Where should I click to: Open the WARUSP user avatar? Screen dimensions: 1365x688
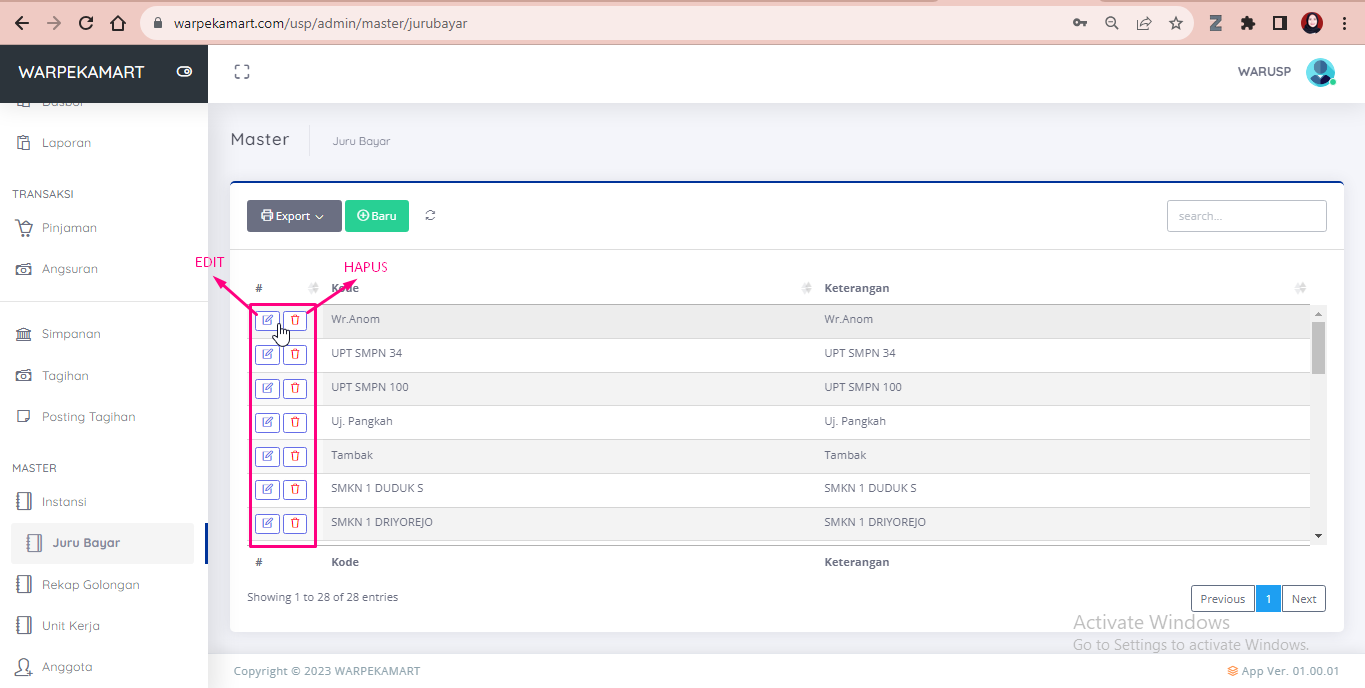tap(1321, 72)
